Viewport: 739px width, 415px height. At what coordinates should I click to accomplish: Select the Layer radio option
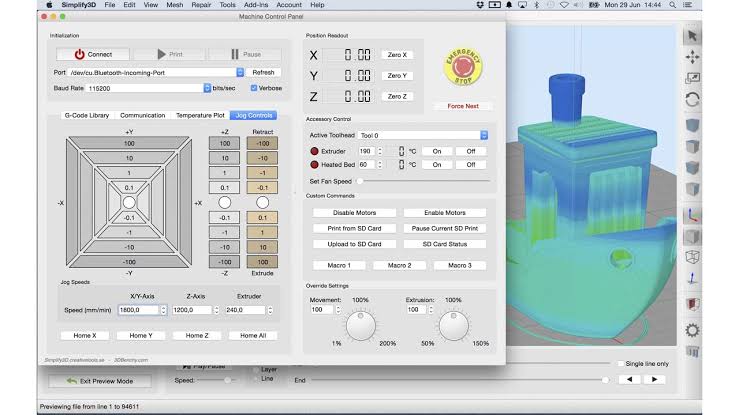click(x=256, y=369)
